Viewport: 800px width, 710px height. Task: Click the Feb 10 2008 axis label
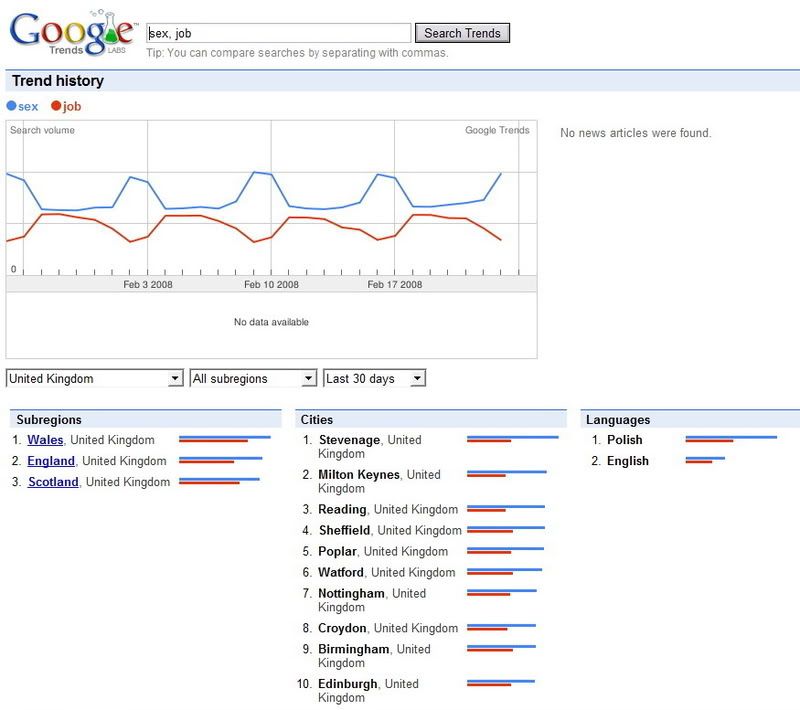pyautogui.click(x=271, y=285)
